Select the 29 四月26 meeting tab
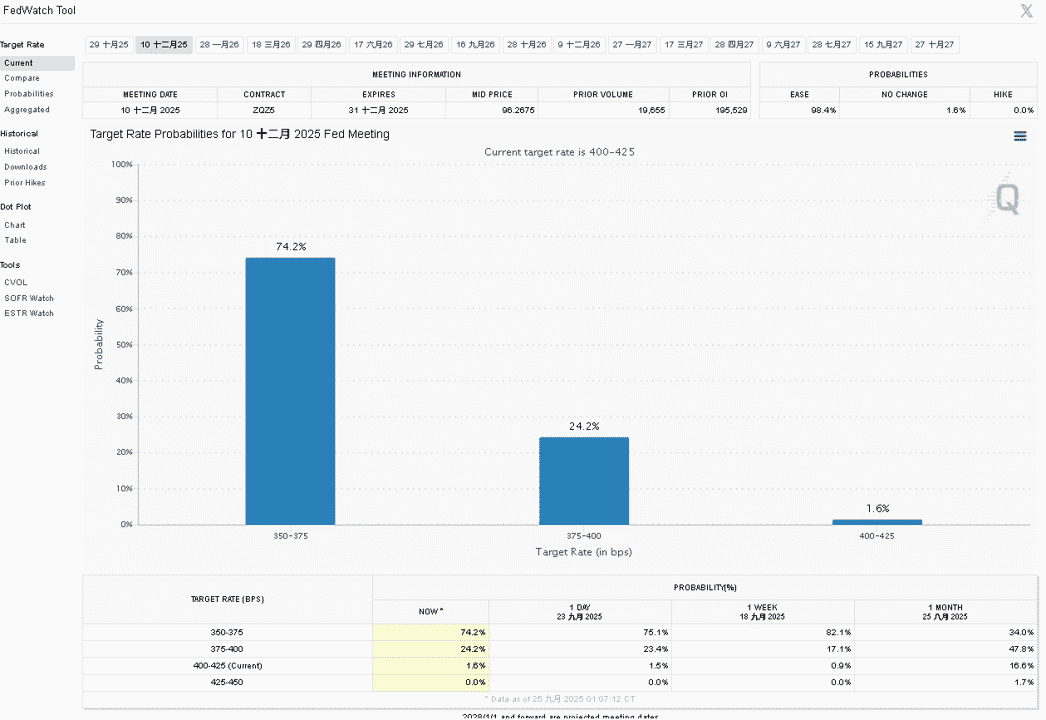This screenshot has width=1046, height=720. (322, 45)
